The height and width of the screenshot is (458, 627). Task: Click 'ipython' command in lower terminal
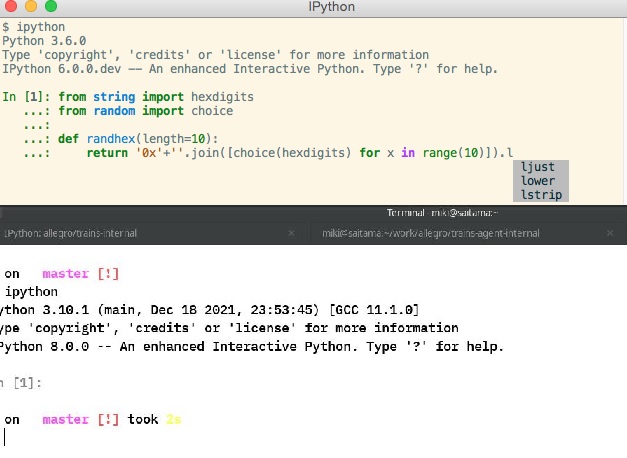point(31,292)
